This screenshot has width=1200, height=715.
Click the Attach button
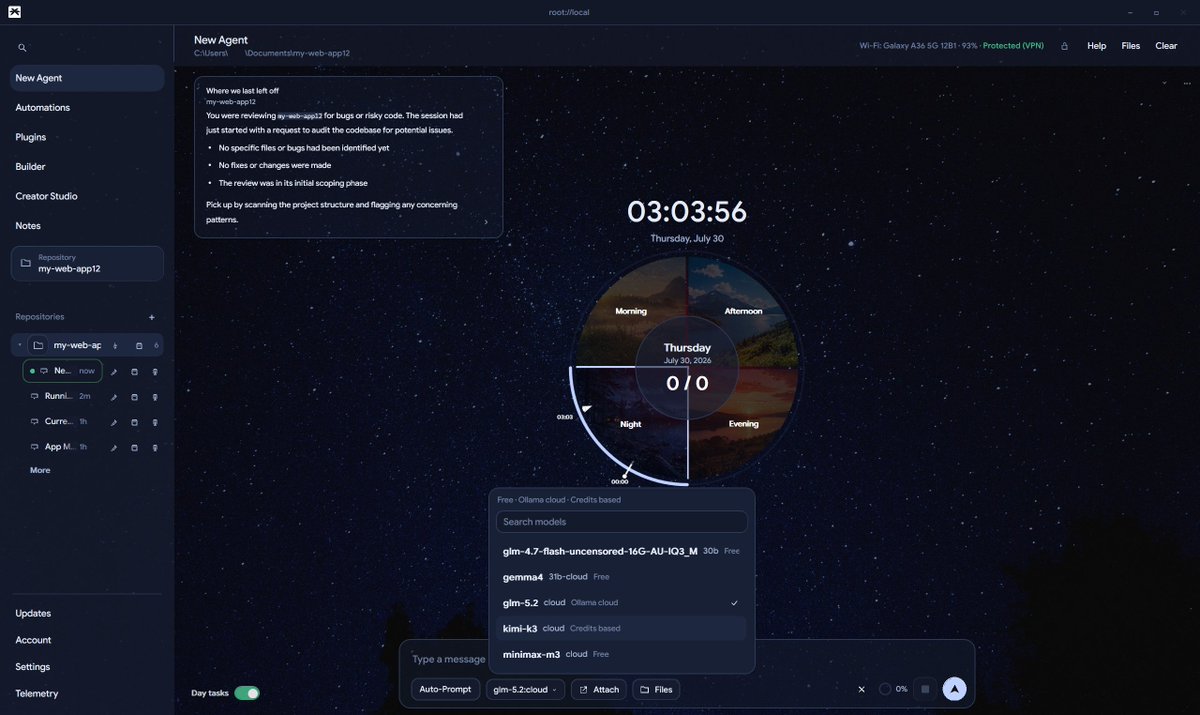coord(598,689)
